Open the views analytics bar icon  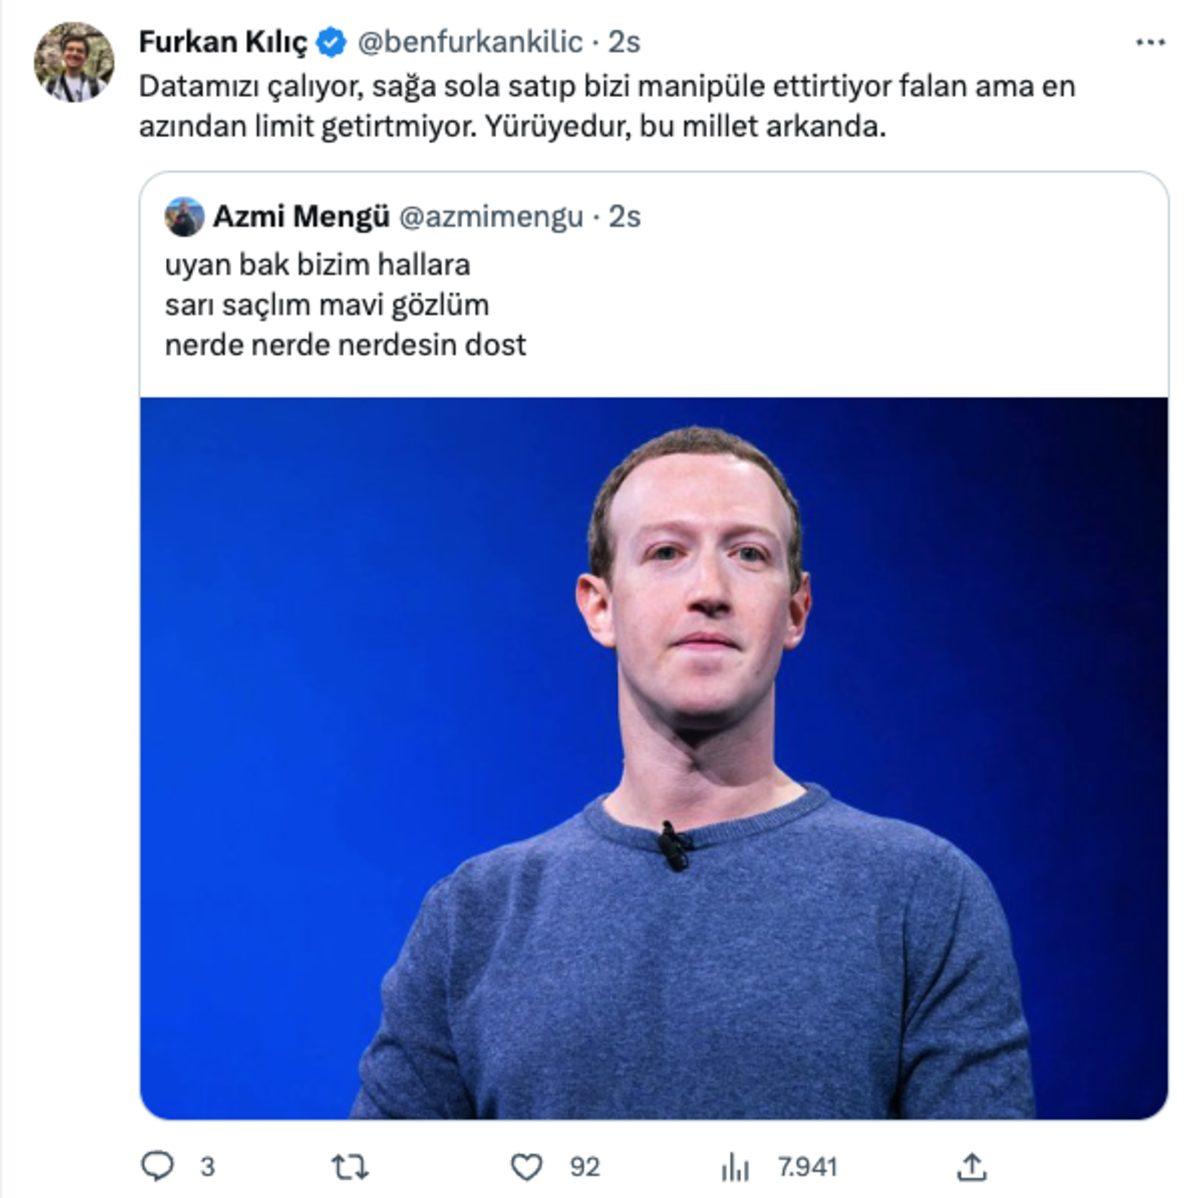733,1164
